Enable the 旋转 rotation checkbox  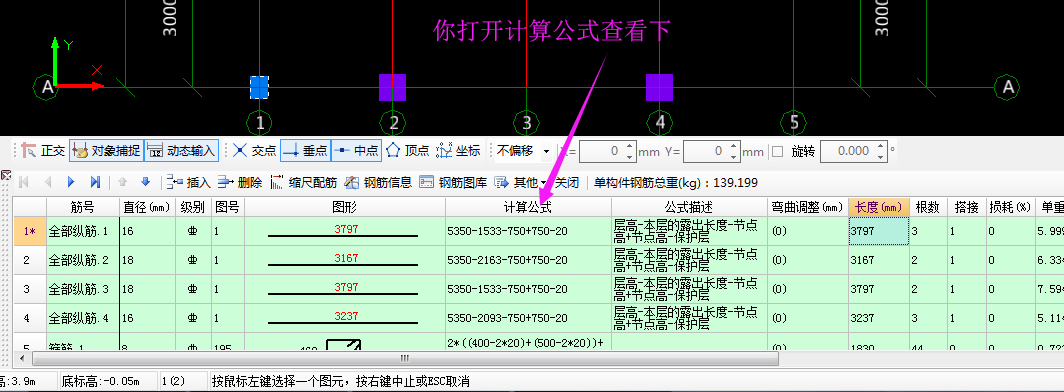[x=778, y=151]
